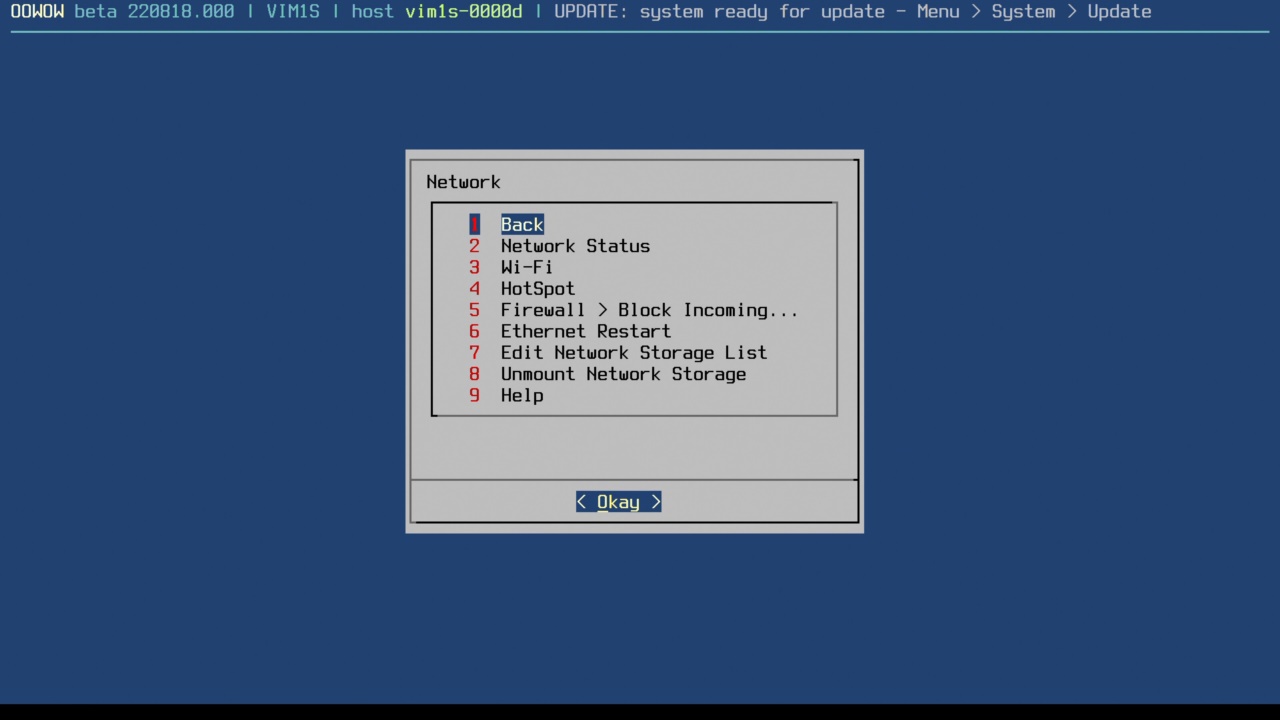Screen dimensions: 1280x720
Task: Click the OOWOW label in header
Action: click(37, 12)
